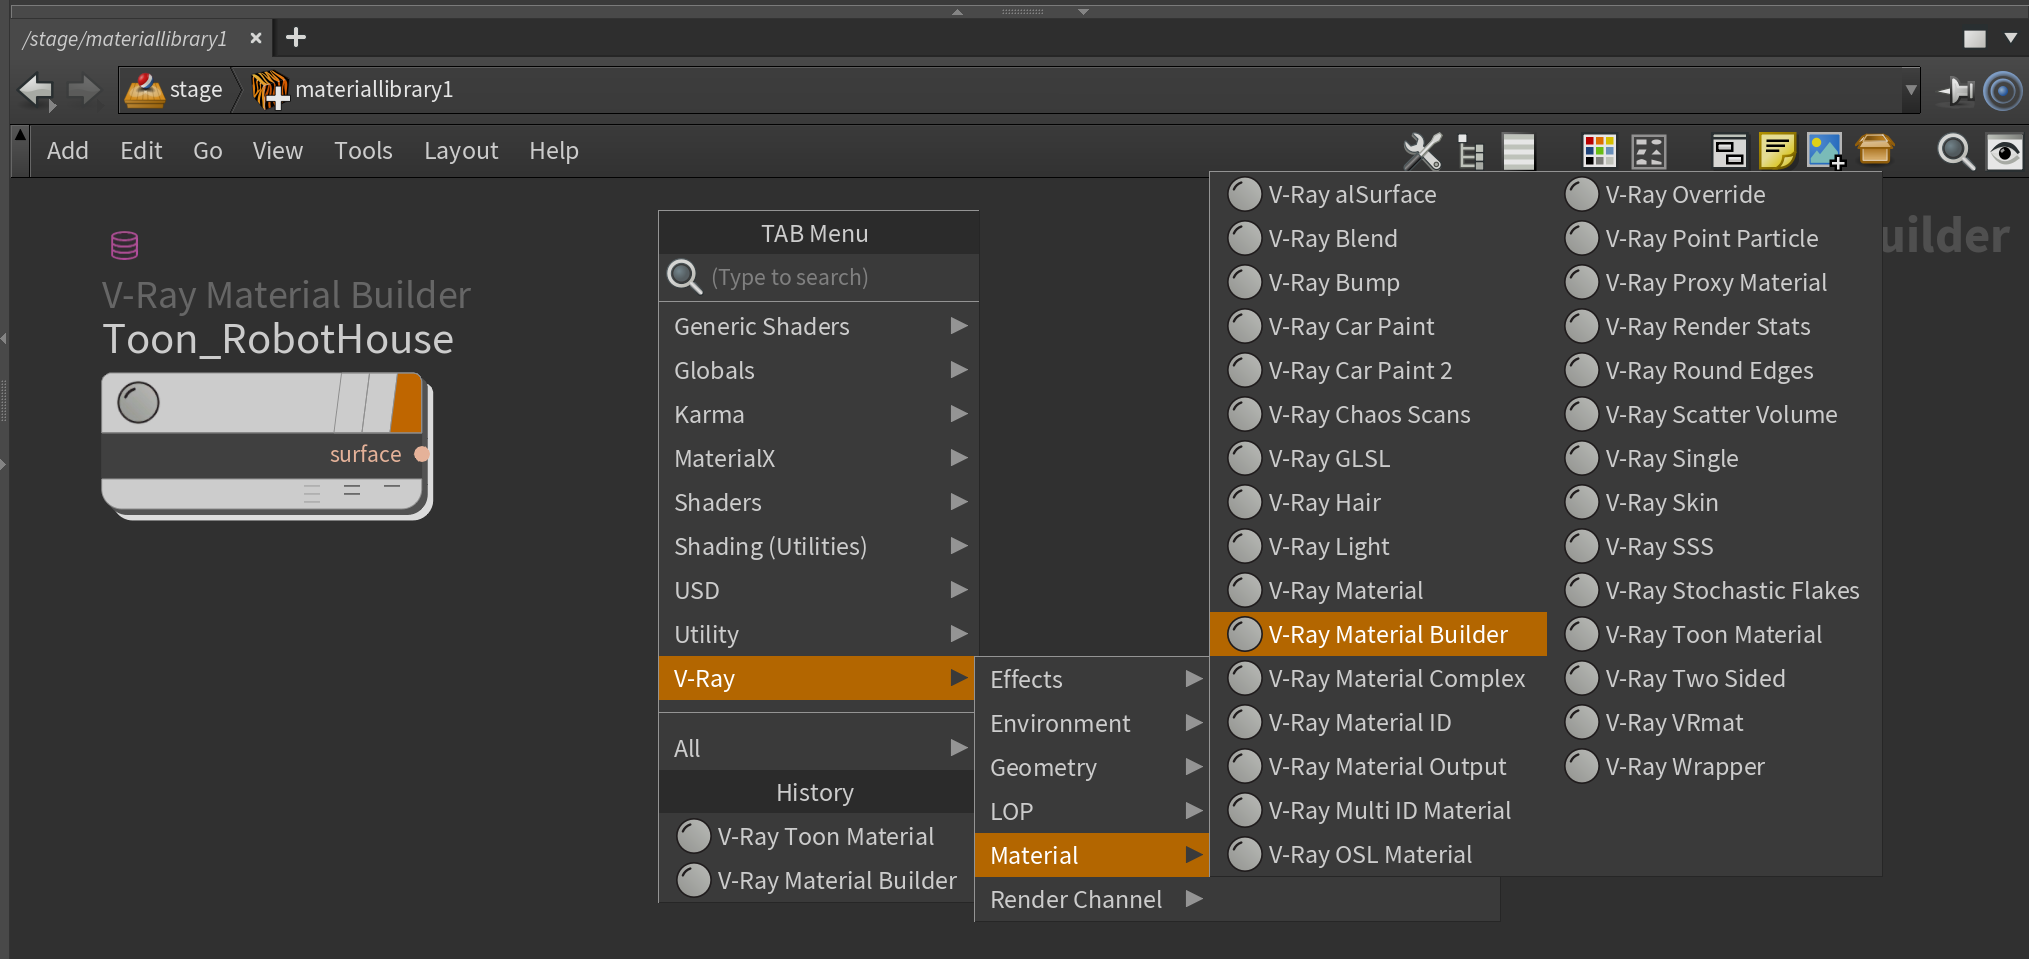Open the Help menu
The height and width of the screenshot is (959, 2029).
(554, 151)
